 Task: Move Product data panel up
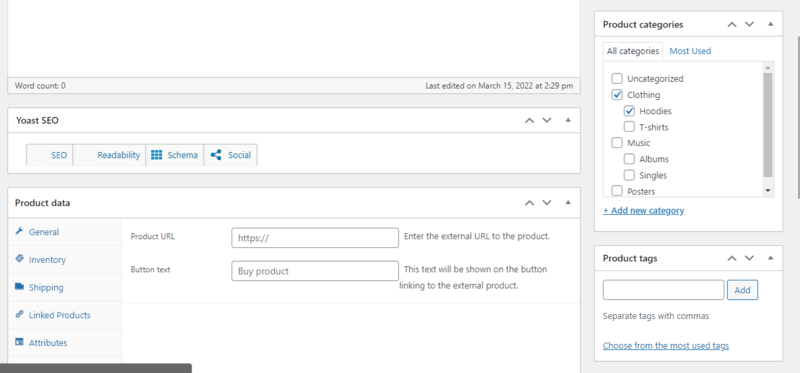click(530, 203)
